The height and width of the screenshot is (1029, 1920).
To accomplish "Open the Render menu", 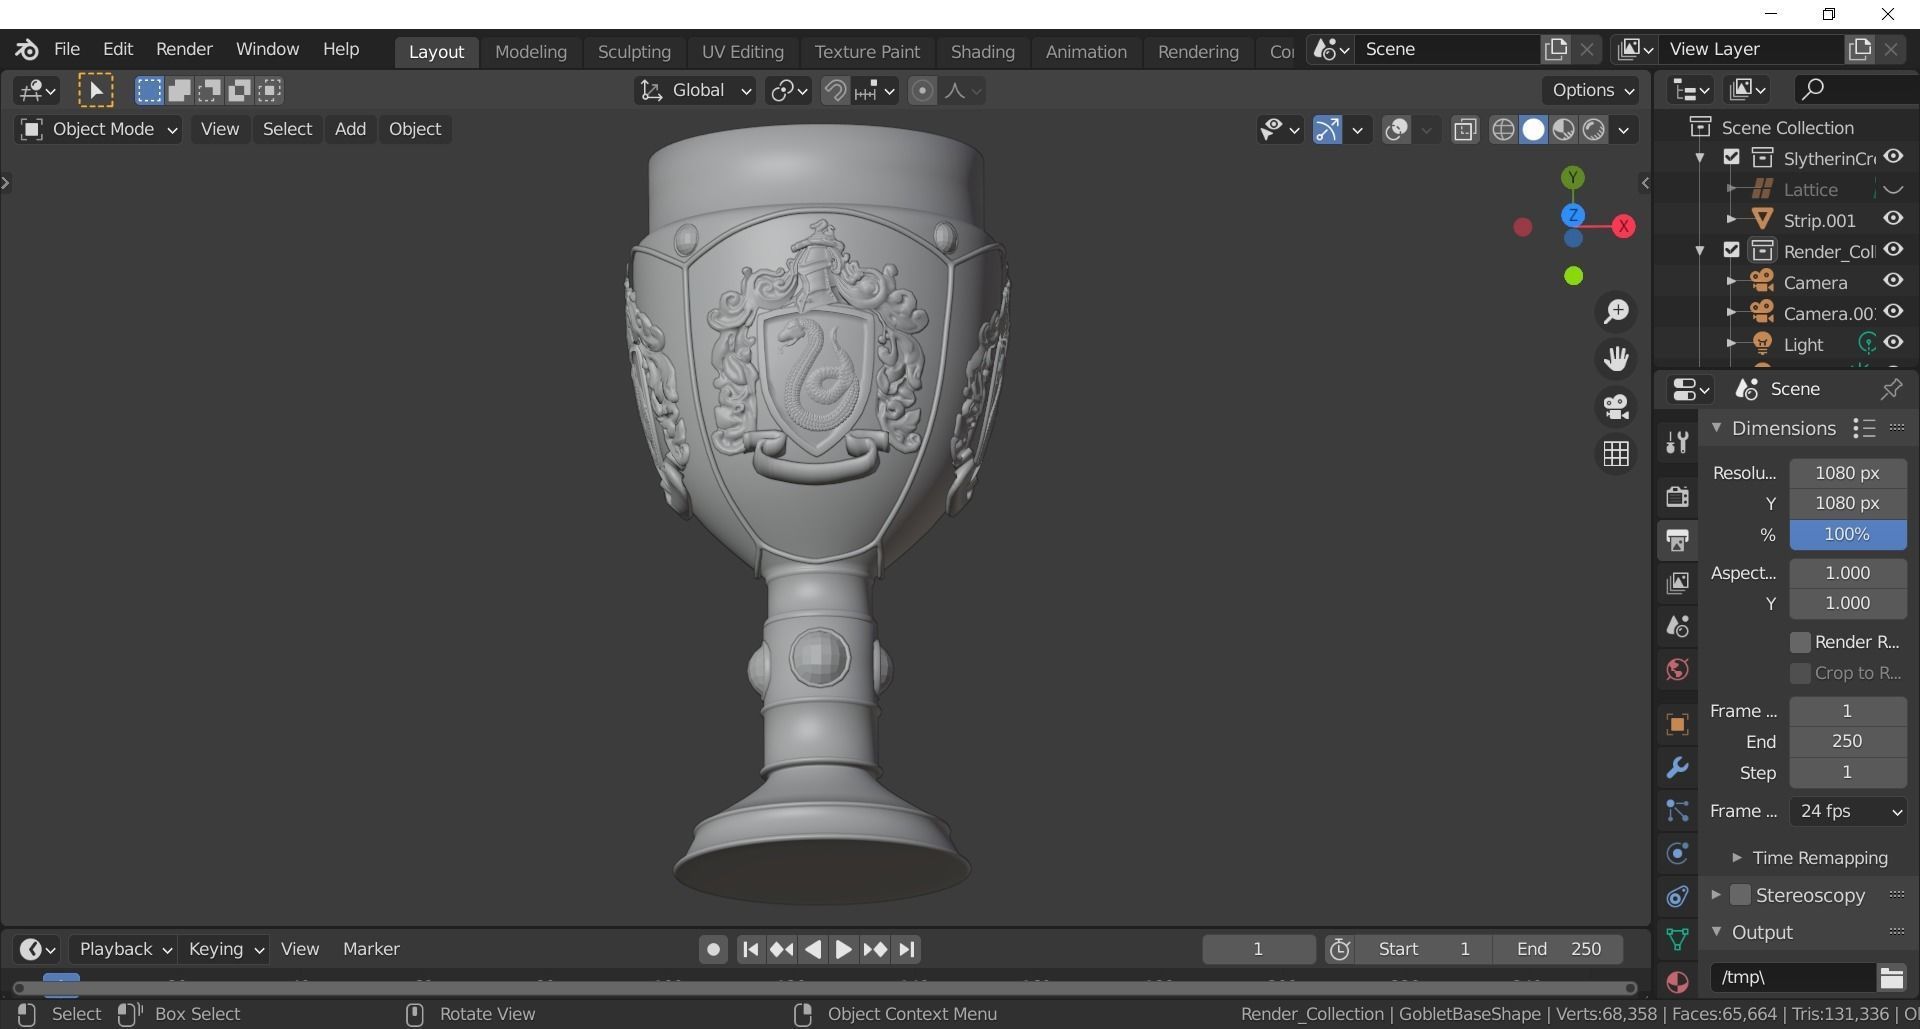I will pyautogui.click(x=184, y=49).
